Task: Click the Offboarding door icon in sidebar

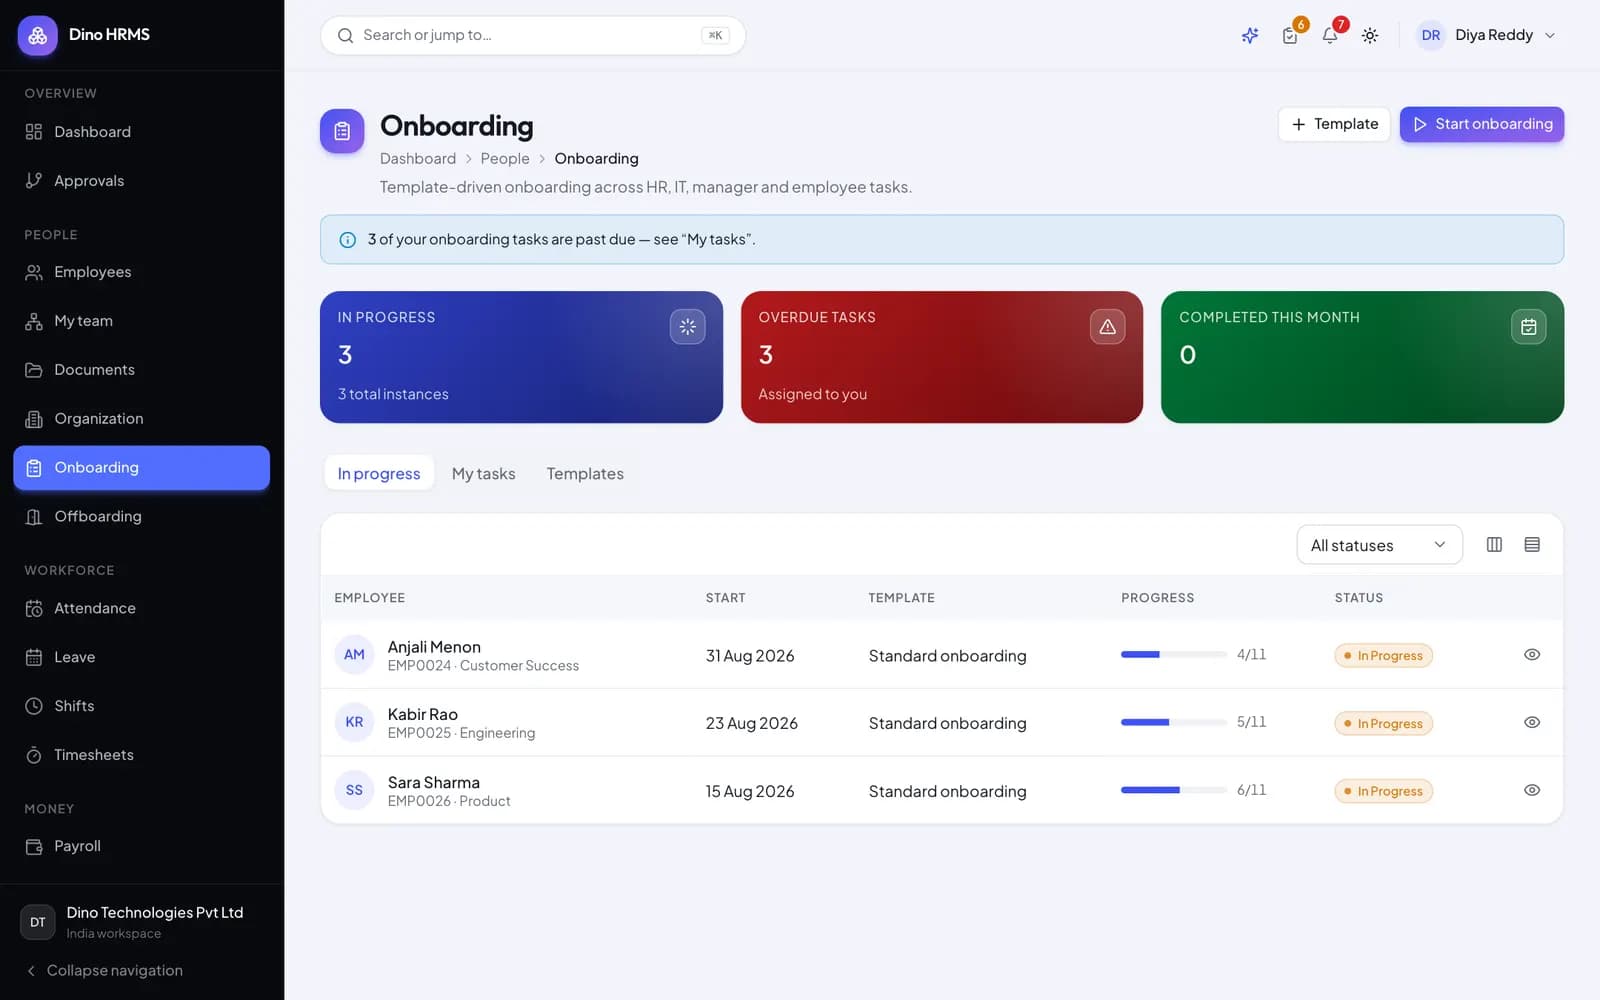Action: pos(34,517)
